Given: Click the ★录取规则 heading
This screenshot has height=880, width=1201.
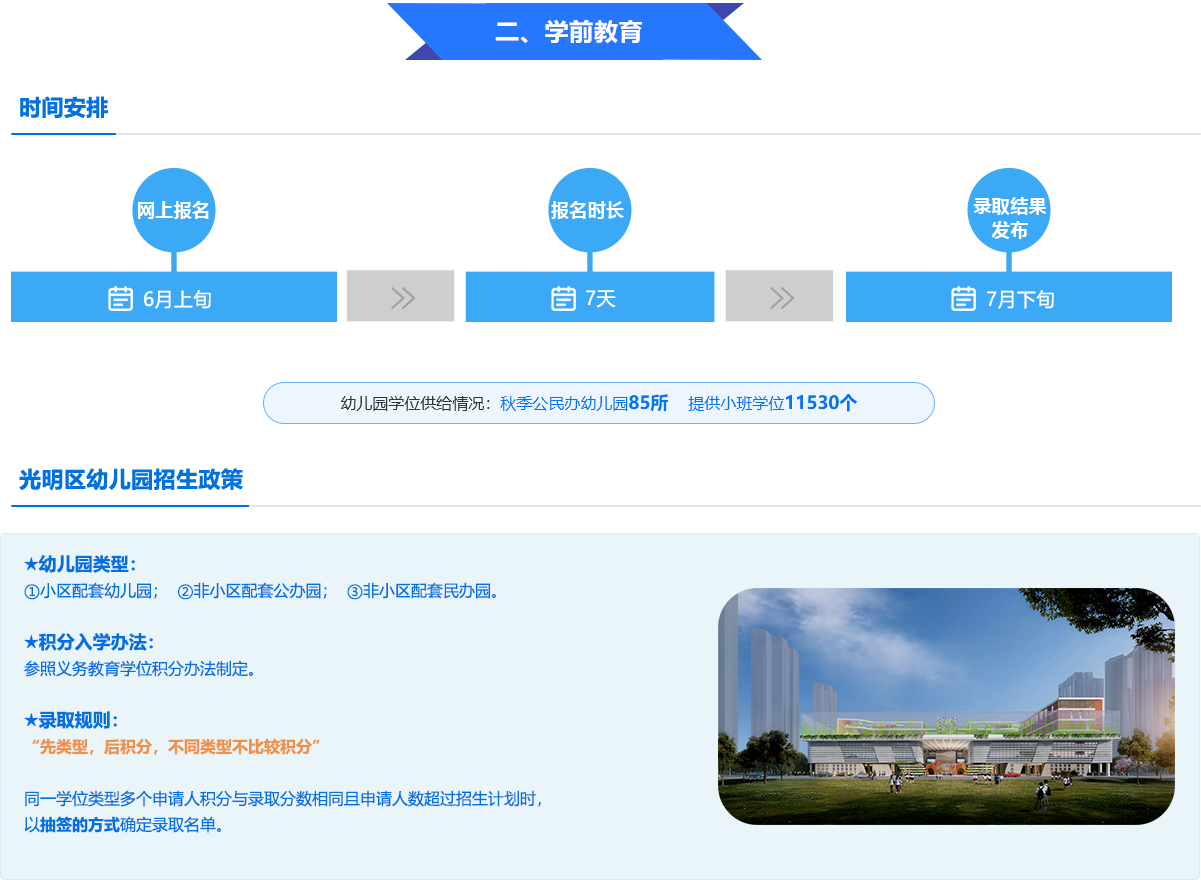Looking at the screenshot, I should [x=71, y=721].
